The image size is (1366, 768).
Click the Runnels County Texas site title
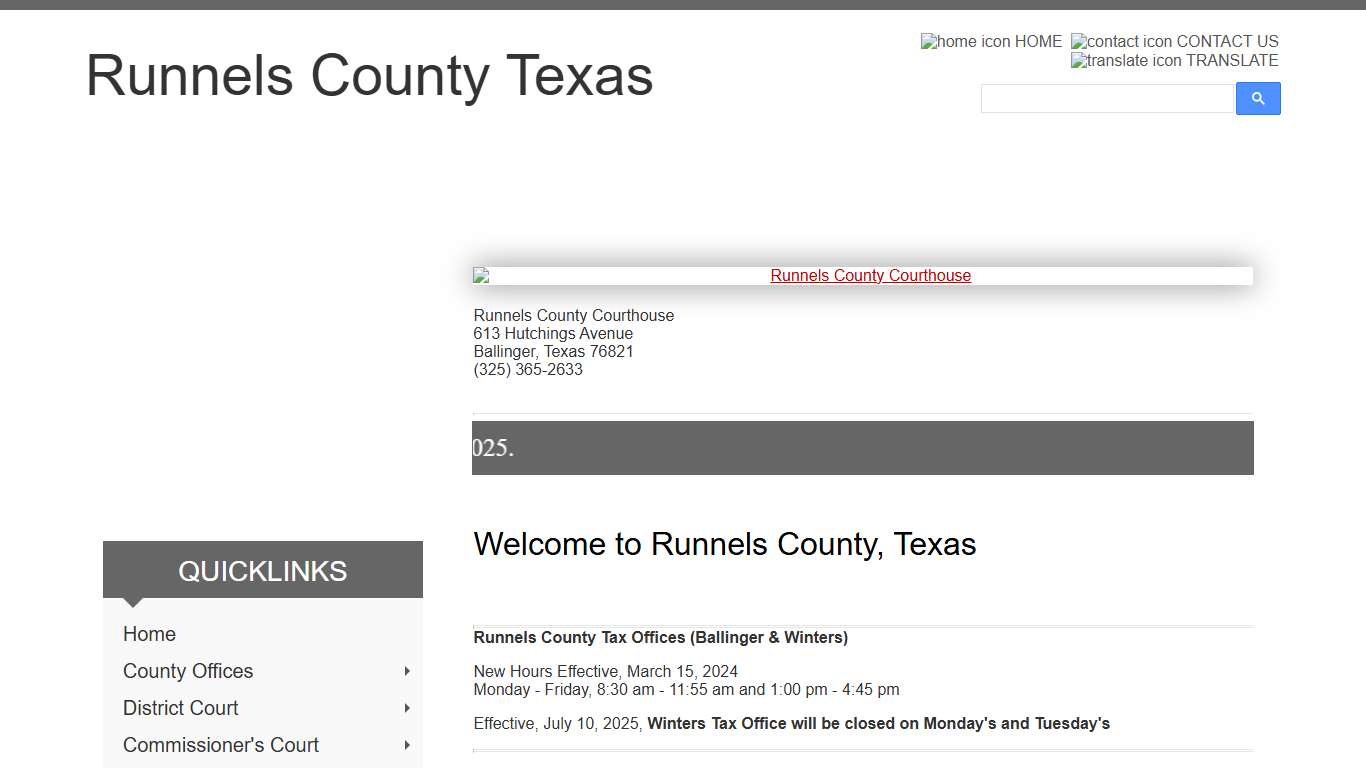point(370,75)
